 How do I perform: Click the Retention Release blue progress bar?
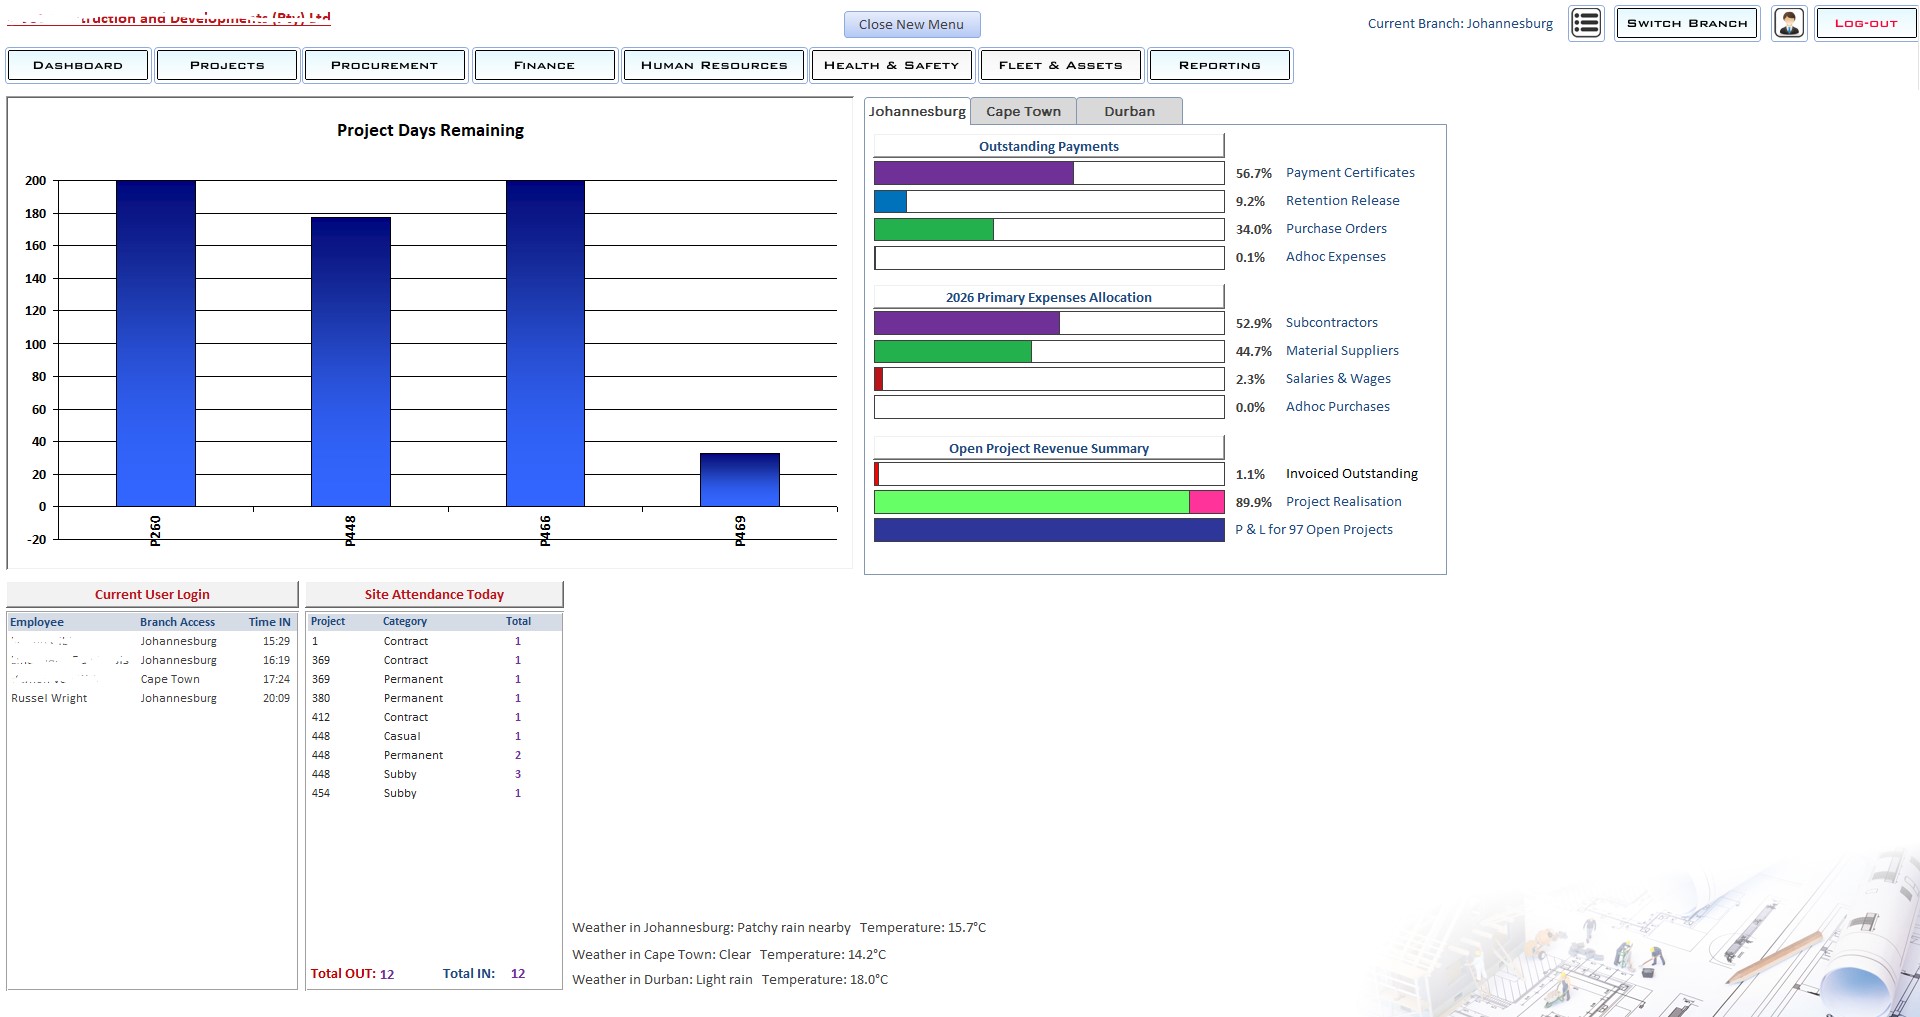pos(890,201)
